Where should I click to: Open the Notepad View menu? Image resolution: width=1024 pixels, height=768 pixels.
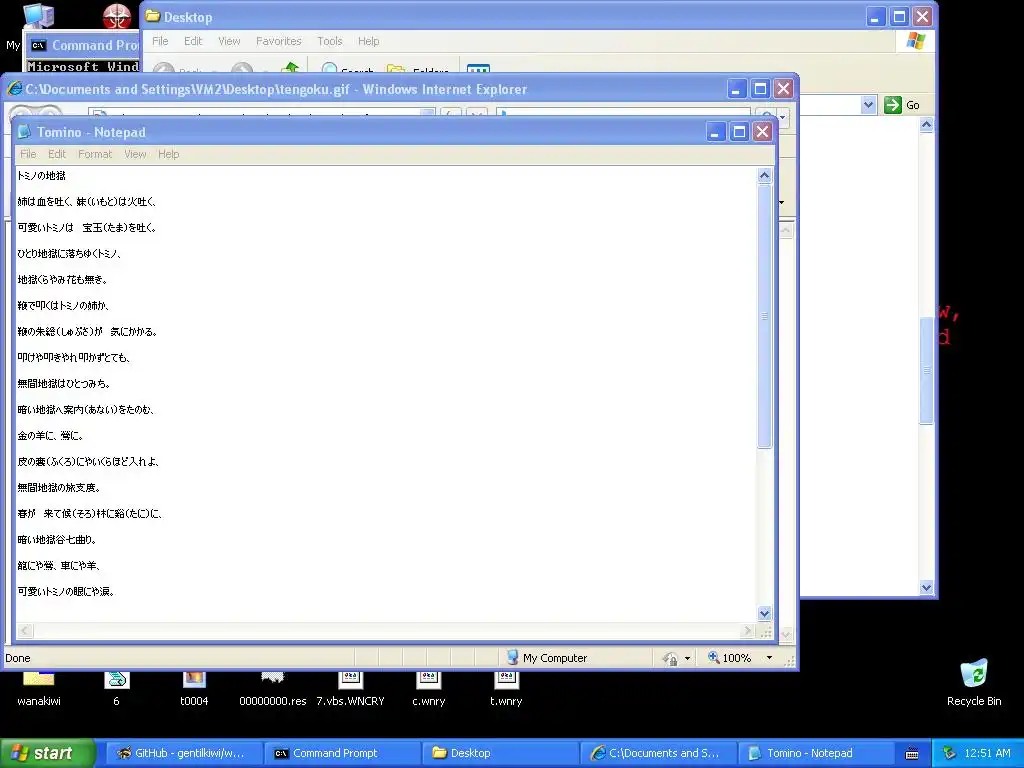135,154
